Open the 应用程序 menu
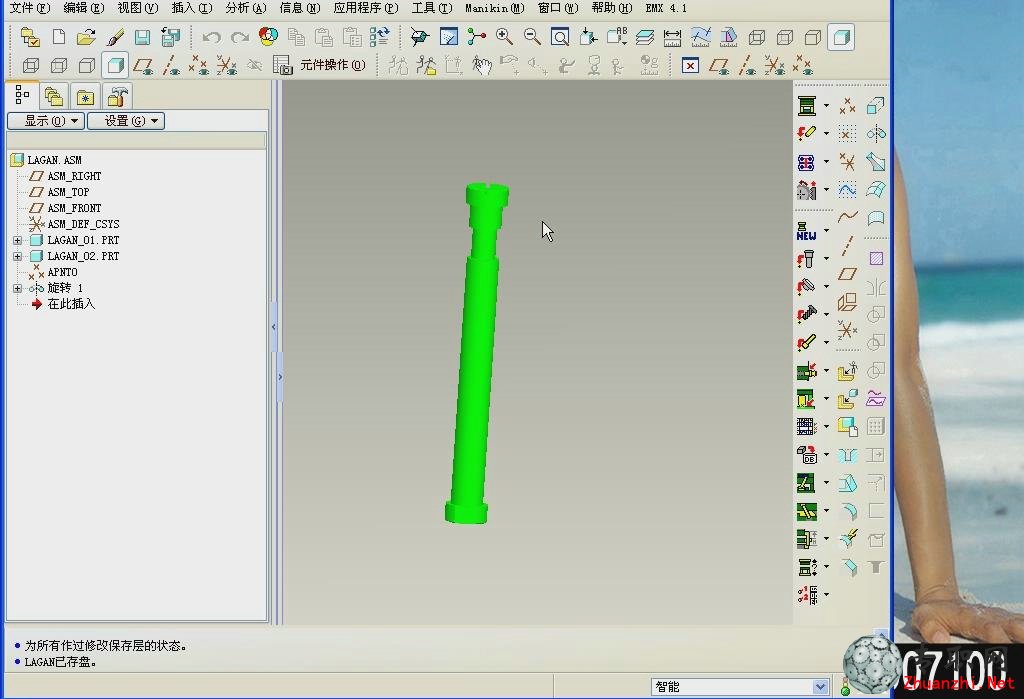Image resolution: width=1024 pixels, height=699 pixels. 366,8
